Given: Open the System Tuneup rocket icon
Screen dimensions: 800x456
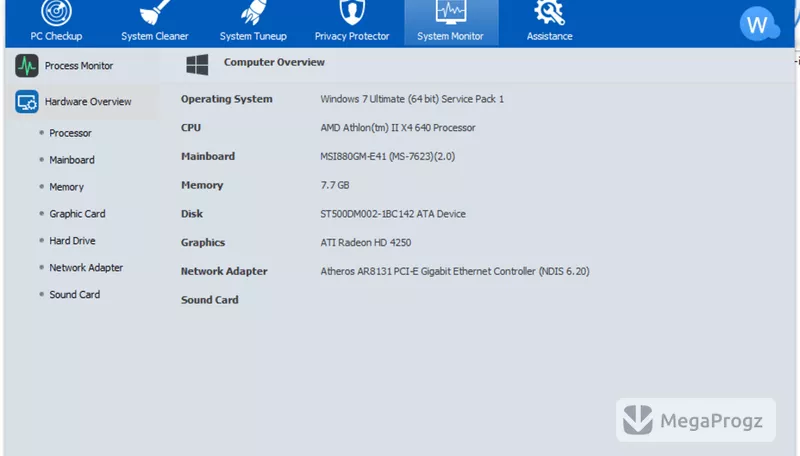Looking at the screenshot, I should pos(253,12).
